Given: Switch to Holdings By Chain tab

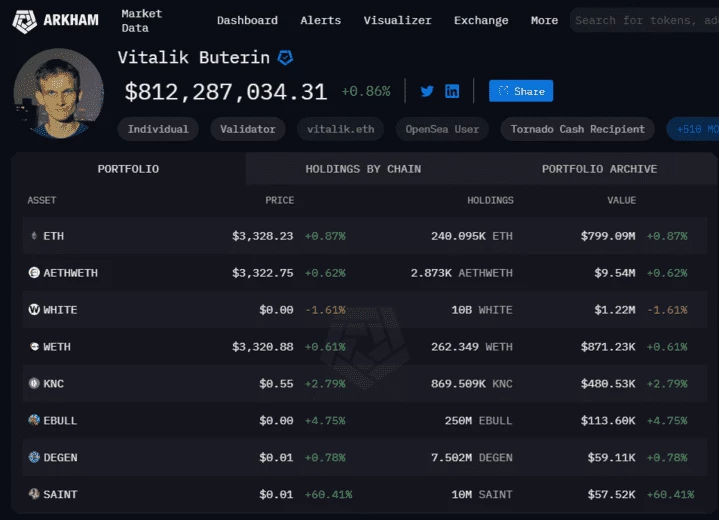Looking at the screenshot, I should pyautogui.click(x=363, y=169).
